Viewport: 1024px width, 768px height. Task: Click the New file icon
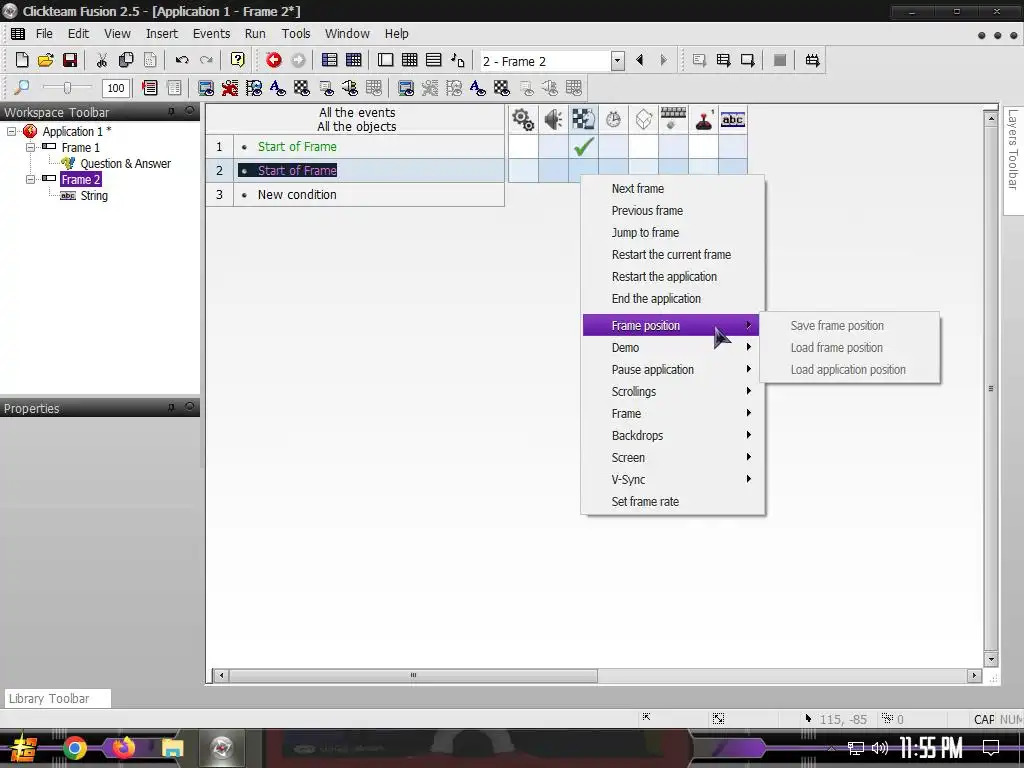coord(22,61)
